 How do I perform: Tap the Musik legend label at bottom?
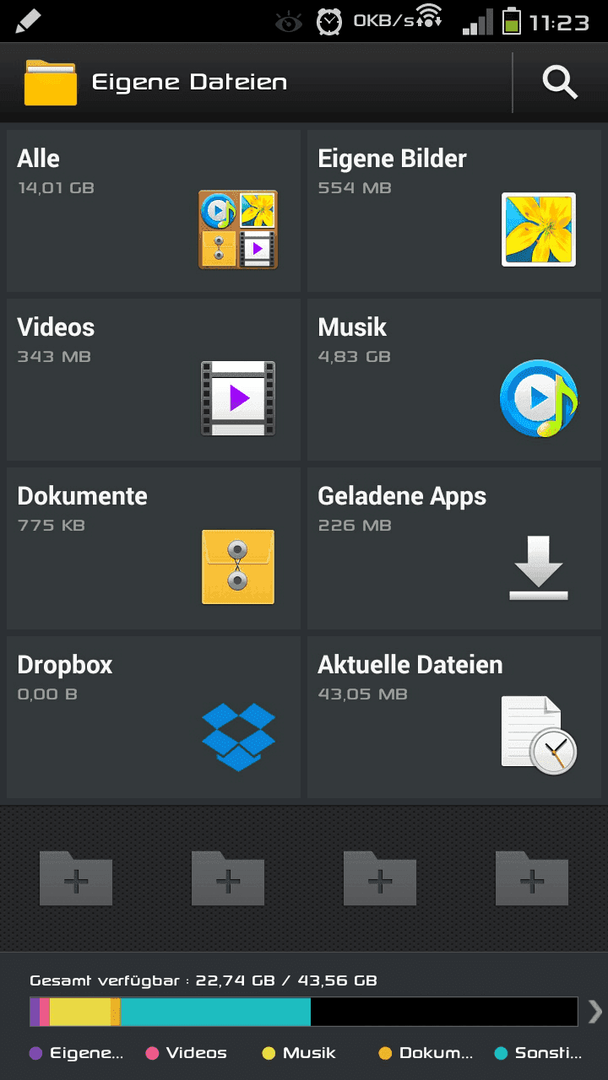(309, 1053)
